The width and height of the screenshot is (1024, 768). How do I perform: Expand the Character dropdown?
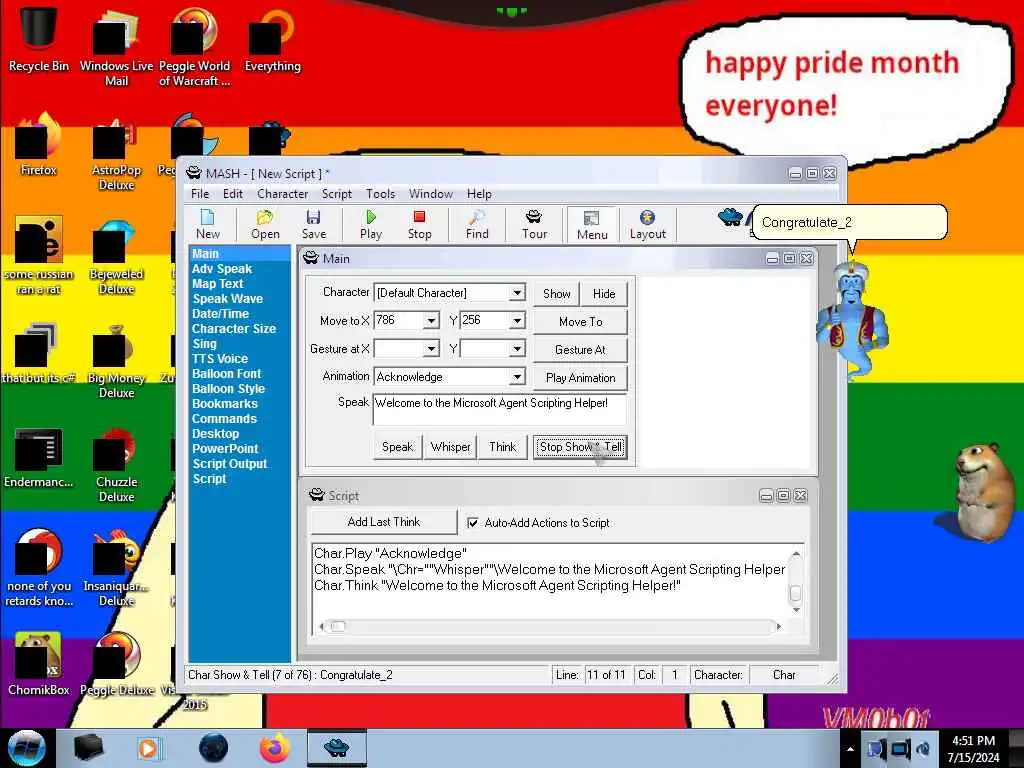click(517, 293)
